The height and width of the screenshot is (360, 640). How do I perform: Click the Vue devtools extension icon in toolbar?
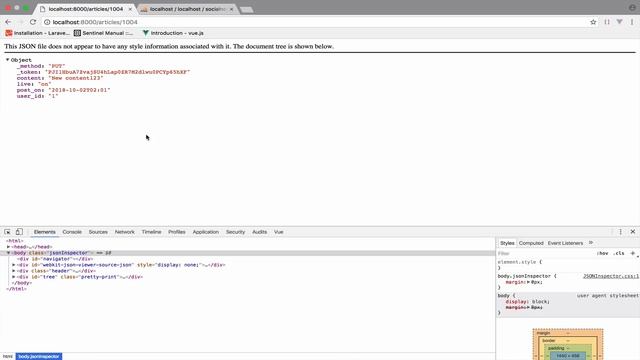(x=620, y=22)
